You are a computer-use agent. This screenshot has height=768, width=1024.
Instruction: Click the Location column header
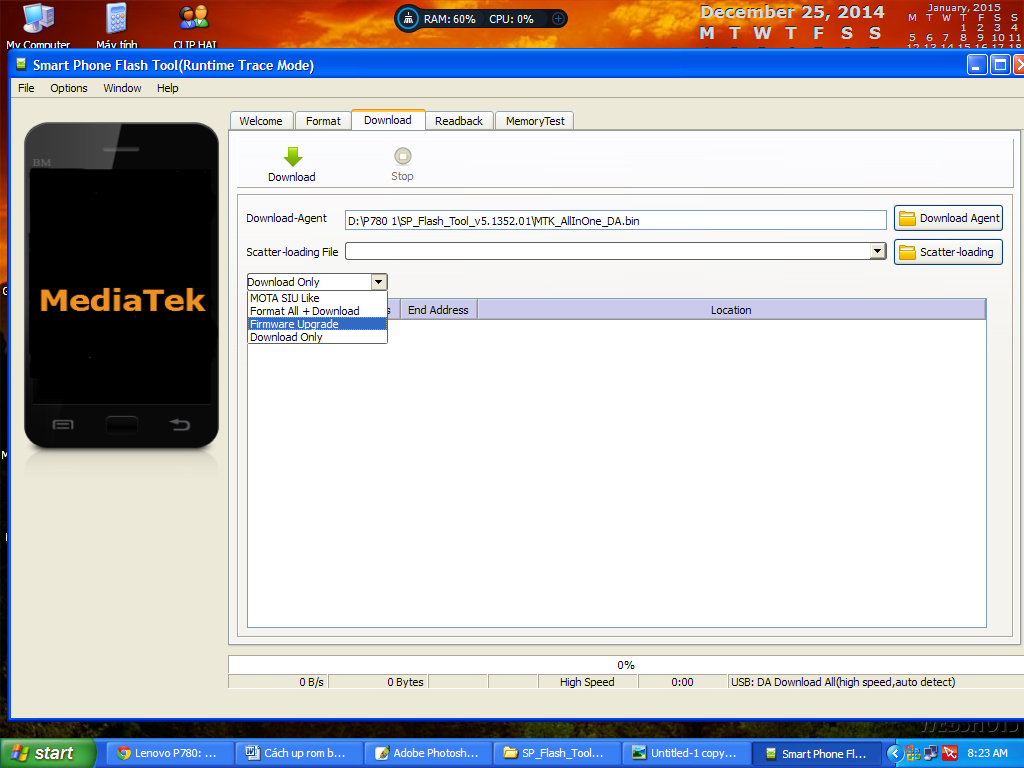point(731,310)
